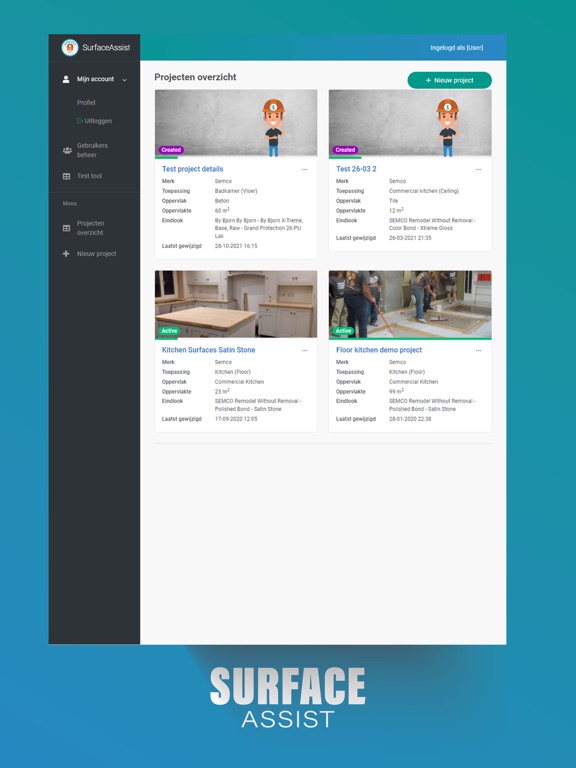Click the SurfaceAssist logo avatar

(x=70, y=48)
